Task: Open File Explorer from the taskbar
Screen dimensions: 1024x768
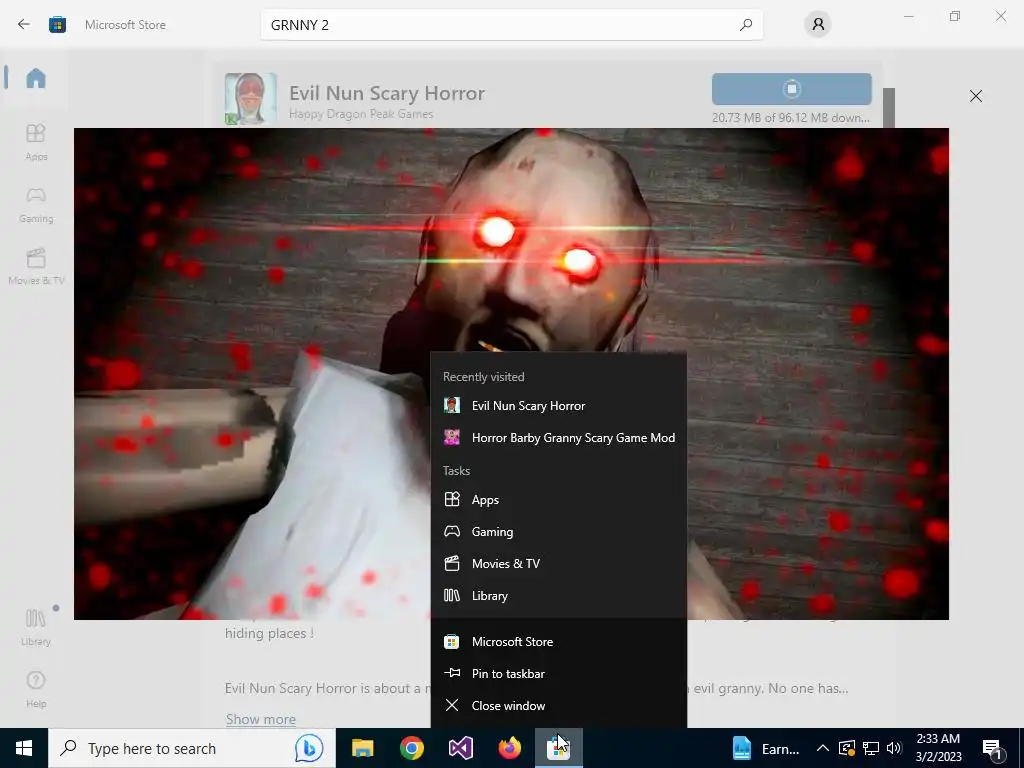Action: point(362,748)
